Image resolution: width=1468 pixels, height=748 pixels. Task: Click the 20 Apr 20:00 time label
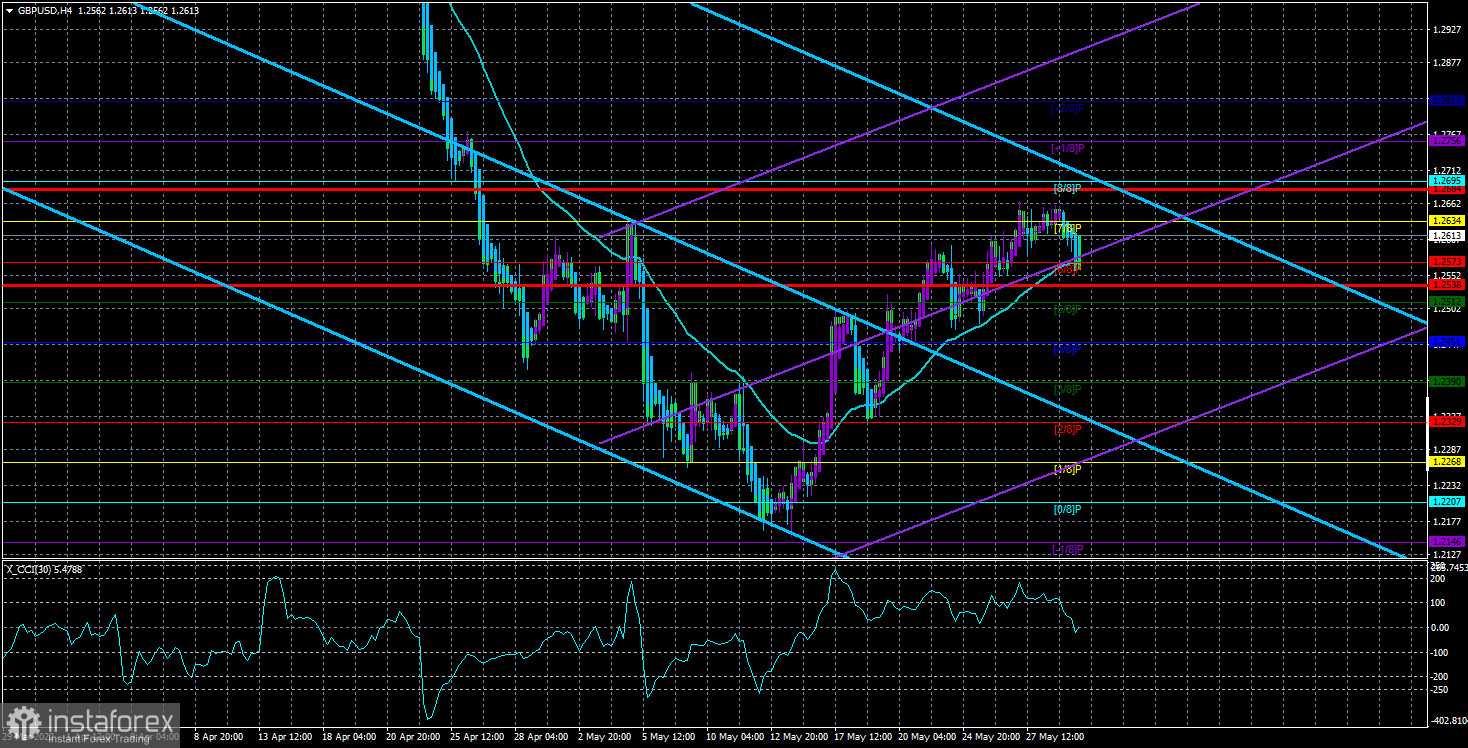point(411,736)
